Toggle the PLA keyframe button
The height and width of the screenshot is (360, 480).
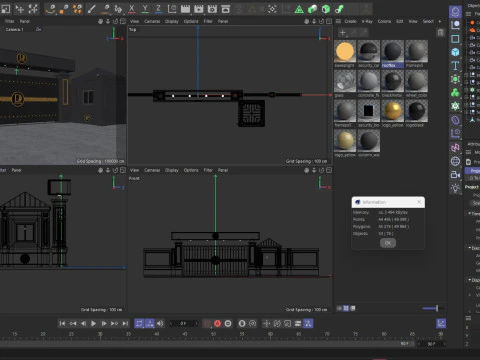[x=308, y=323]
